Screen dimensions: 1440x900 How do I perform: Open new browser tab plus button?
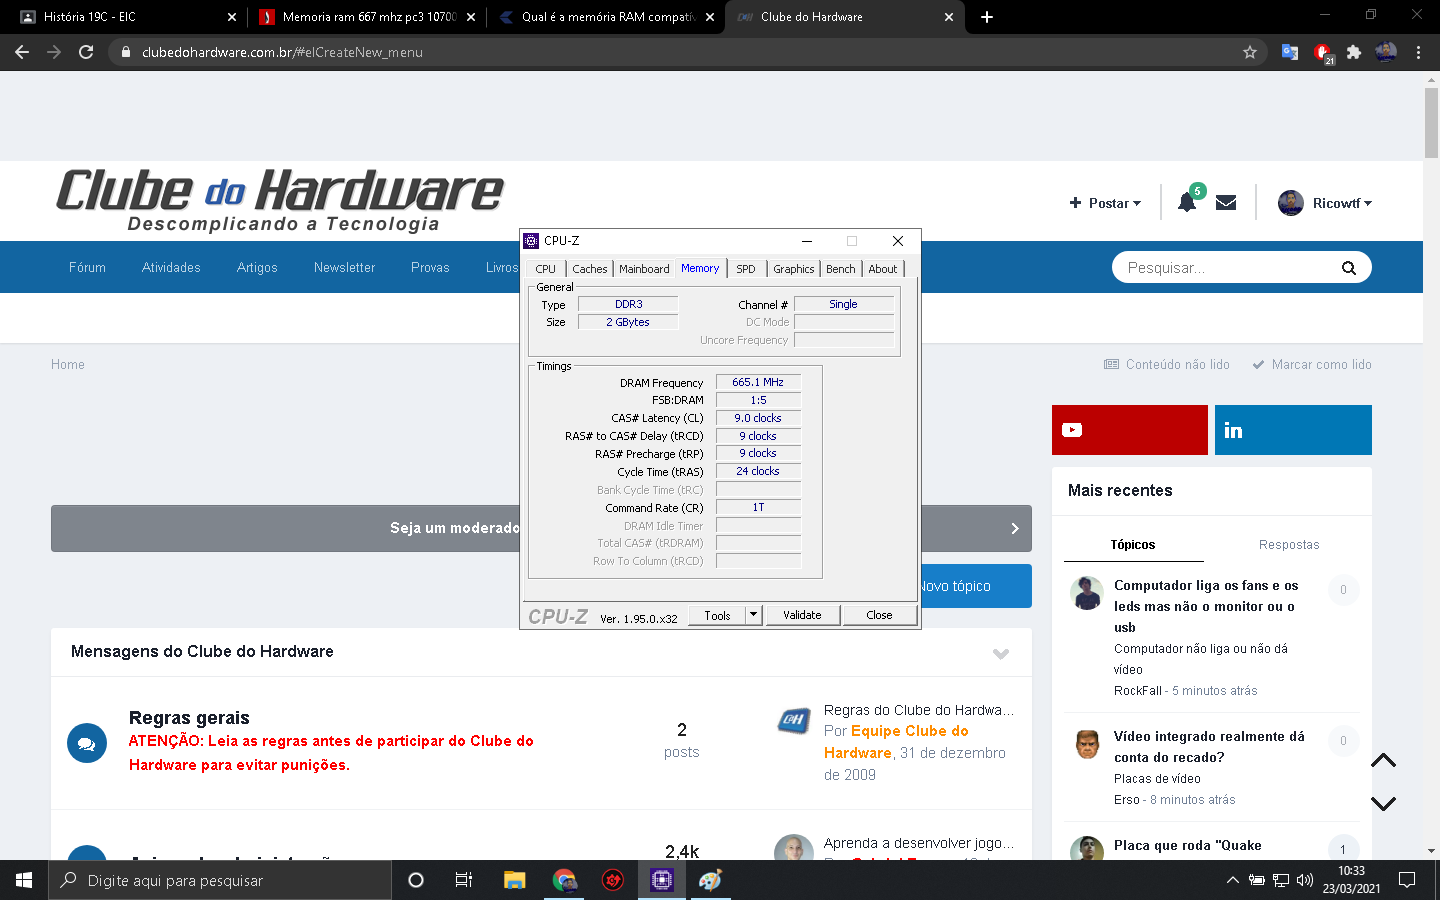pyautogui.click(x=986, y=17)
